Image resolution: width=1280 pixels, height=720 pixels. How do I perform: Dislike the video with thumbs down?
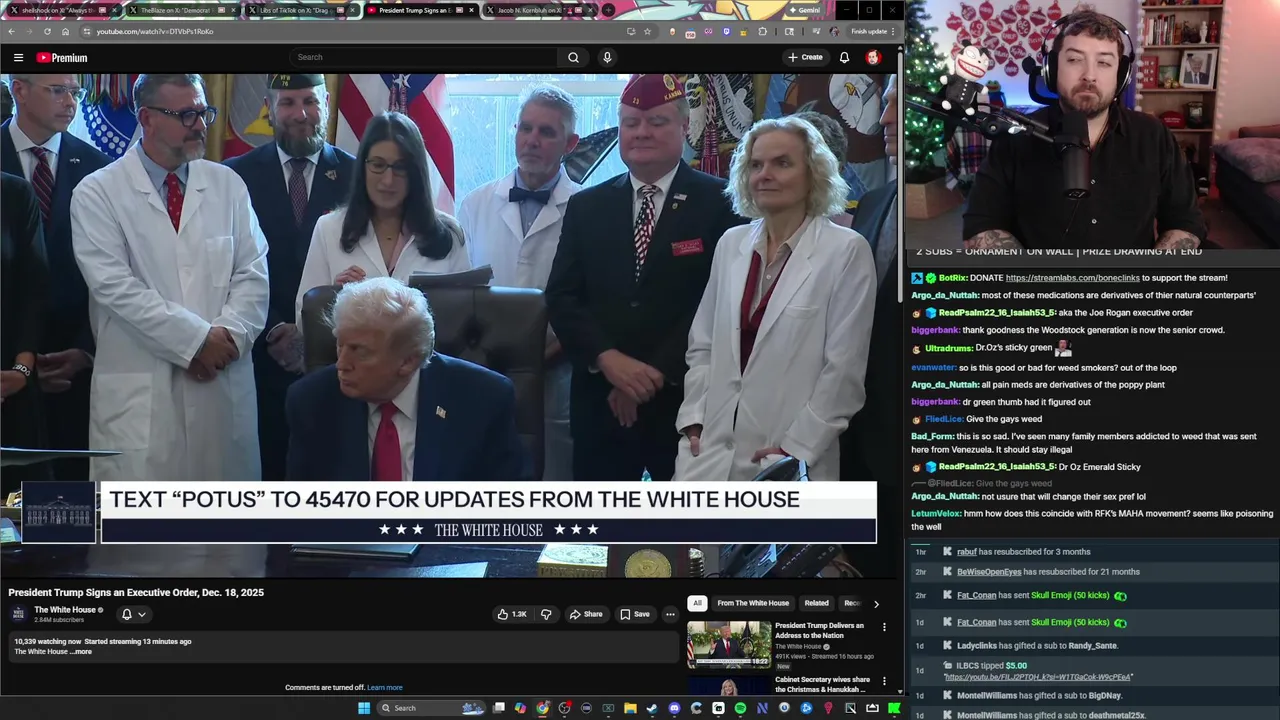(546, 614)
